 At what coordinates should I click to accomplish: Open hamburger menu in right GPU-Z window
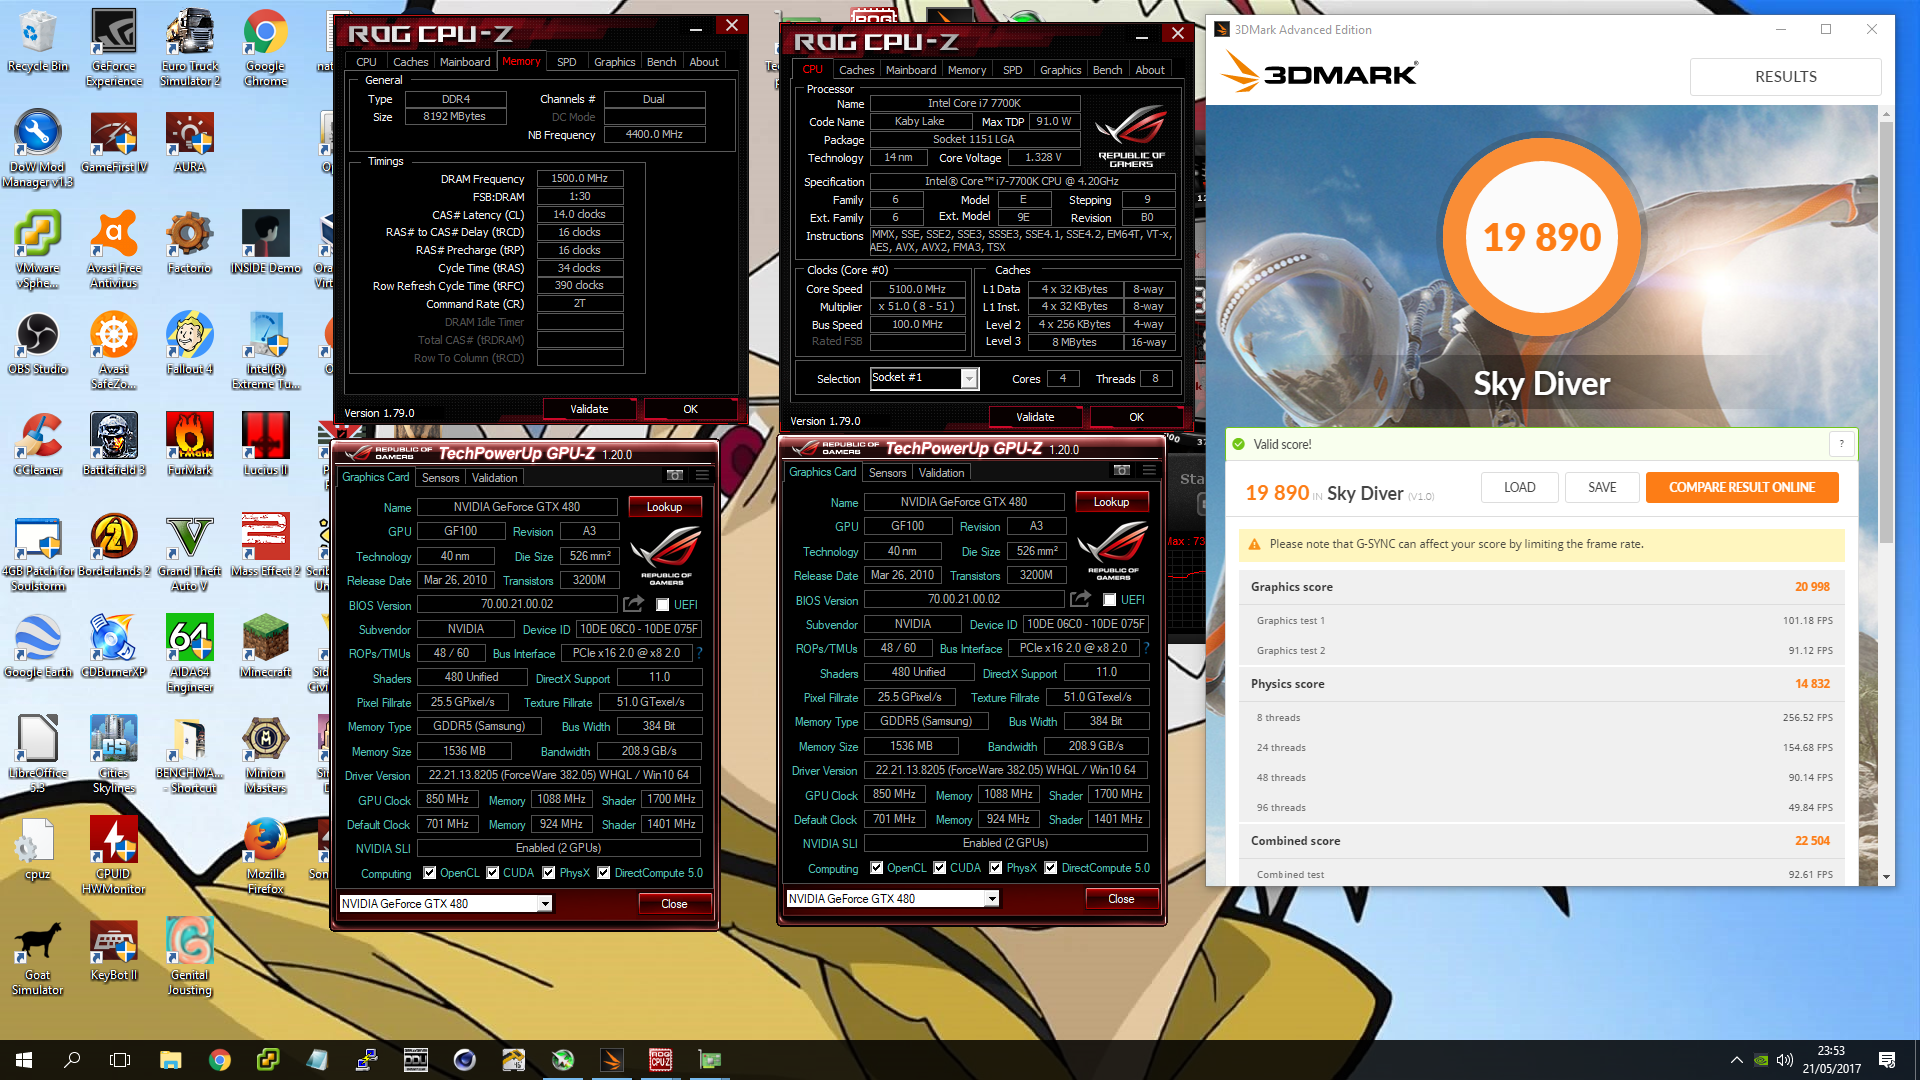[1150, 470]
